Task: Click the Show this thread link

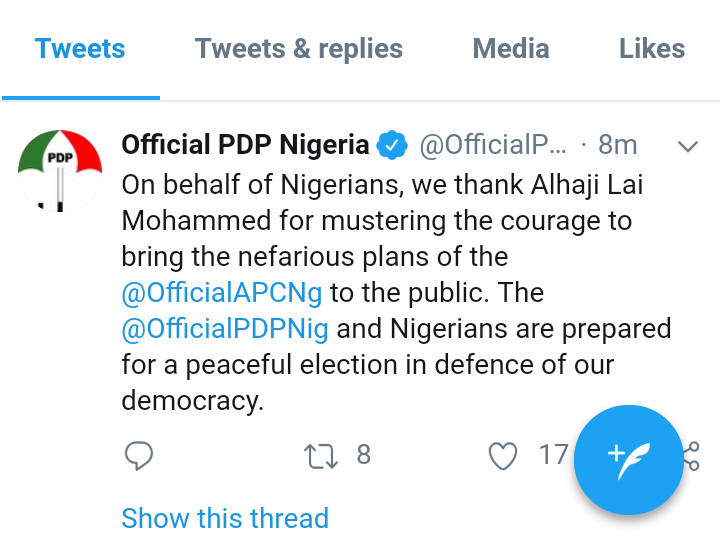Action: tap(225, 518)
